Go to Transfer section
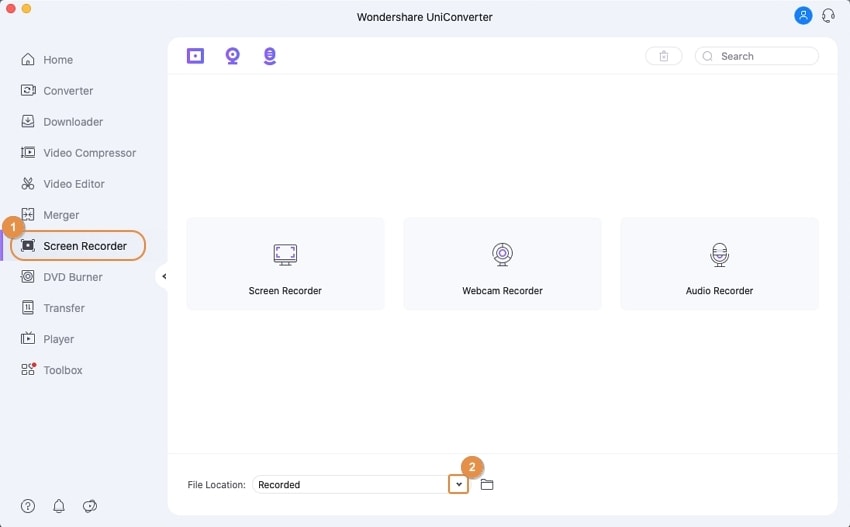 (x=53, y=308)
